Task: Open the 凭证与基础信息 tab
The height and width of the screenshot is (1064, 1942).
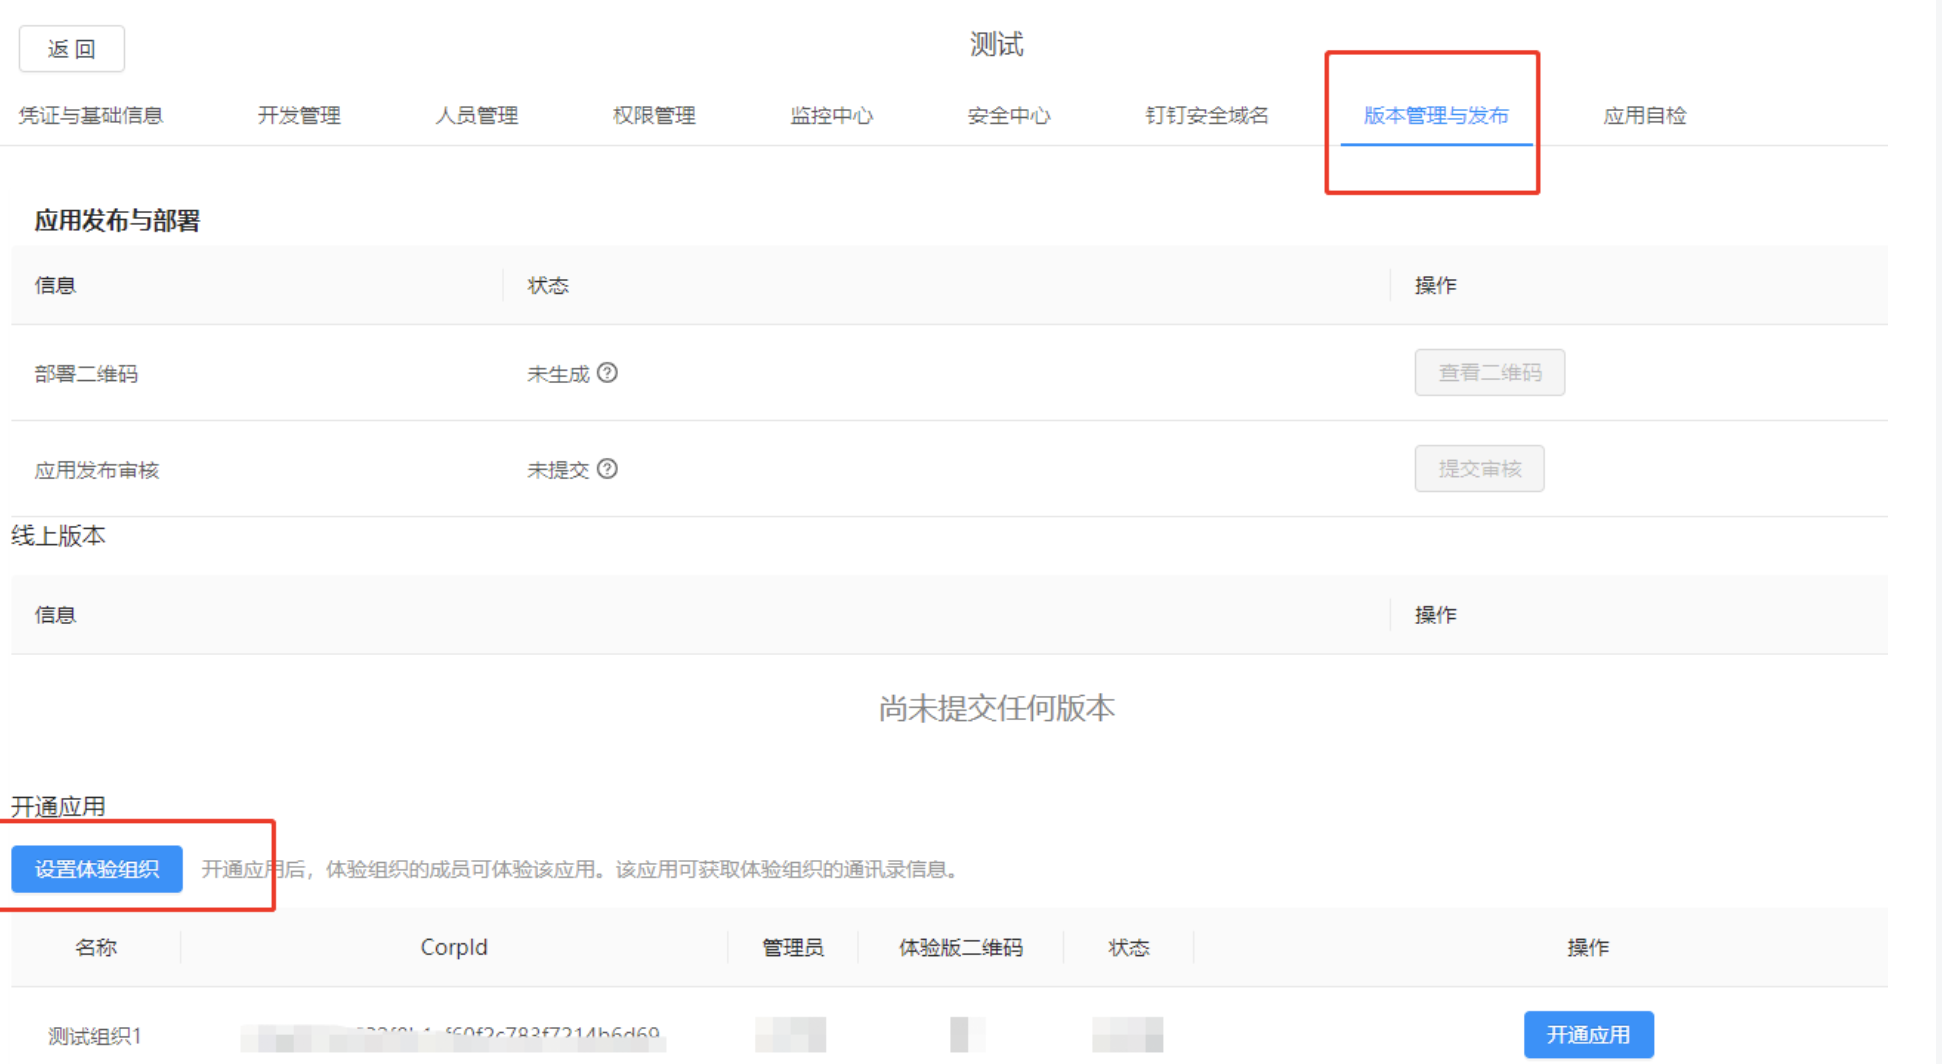Action: coord(91,115)
